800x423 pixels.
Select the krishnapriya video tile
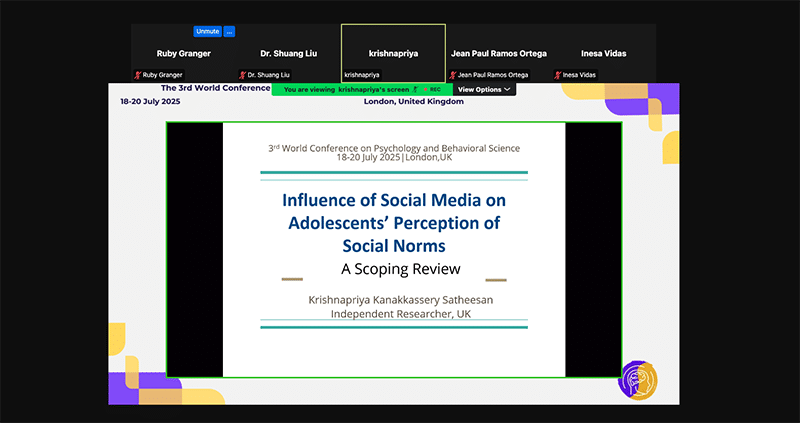click(393, 52)
